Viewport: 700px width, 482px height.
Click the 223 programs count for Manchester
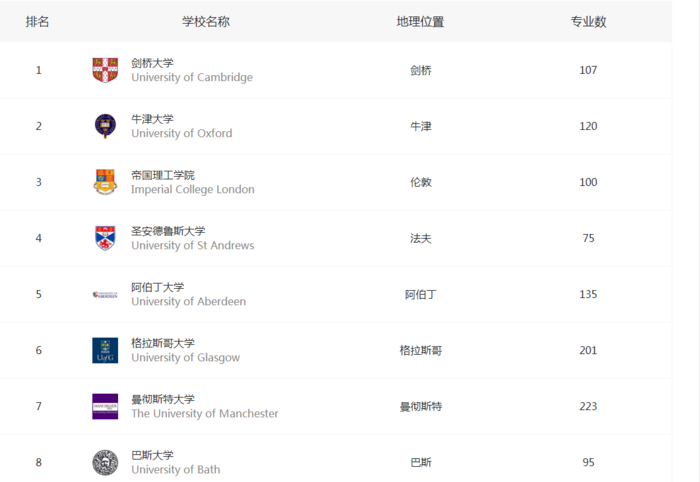point(588,406)
